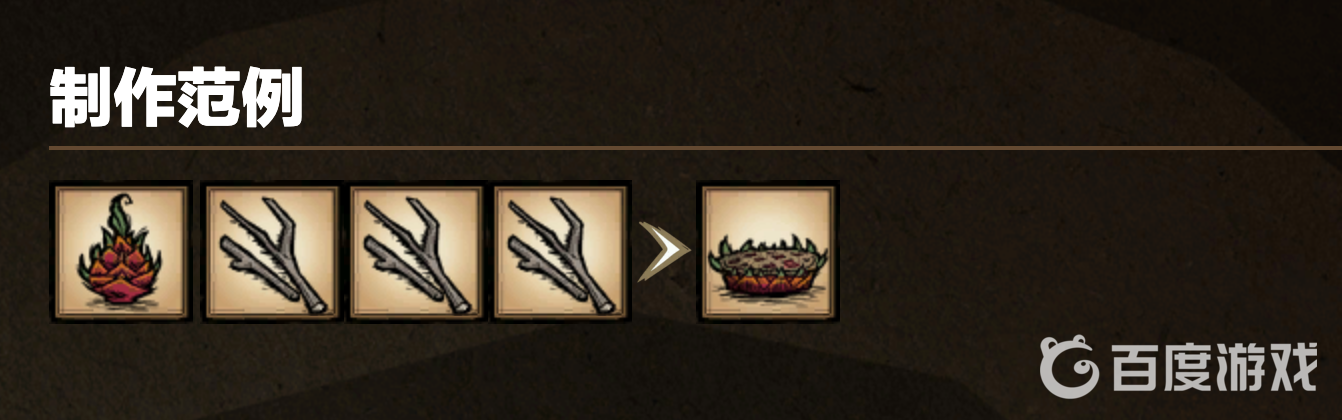Image resolution: width=1342 pixels, height=420 pixels.
Task: Pick the last twigs slot before arrow
Action: 560,252
